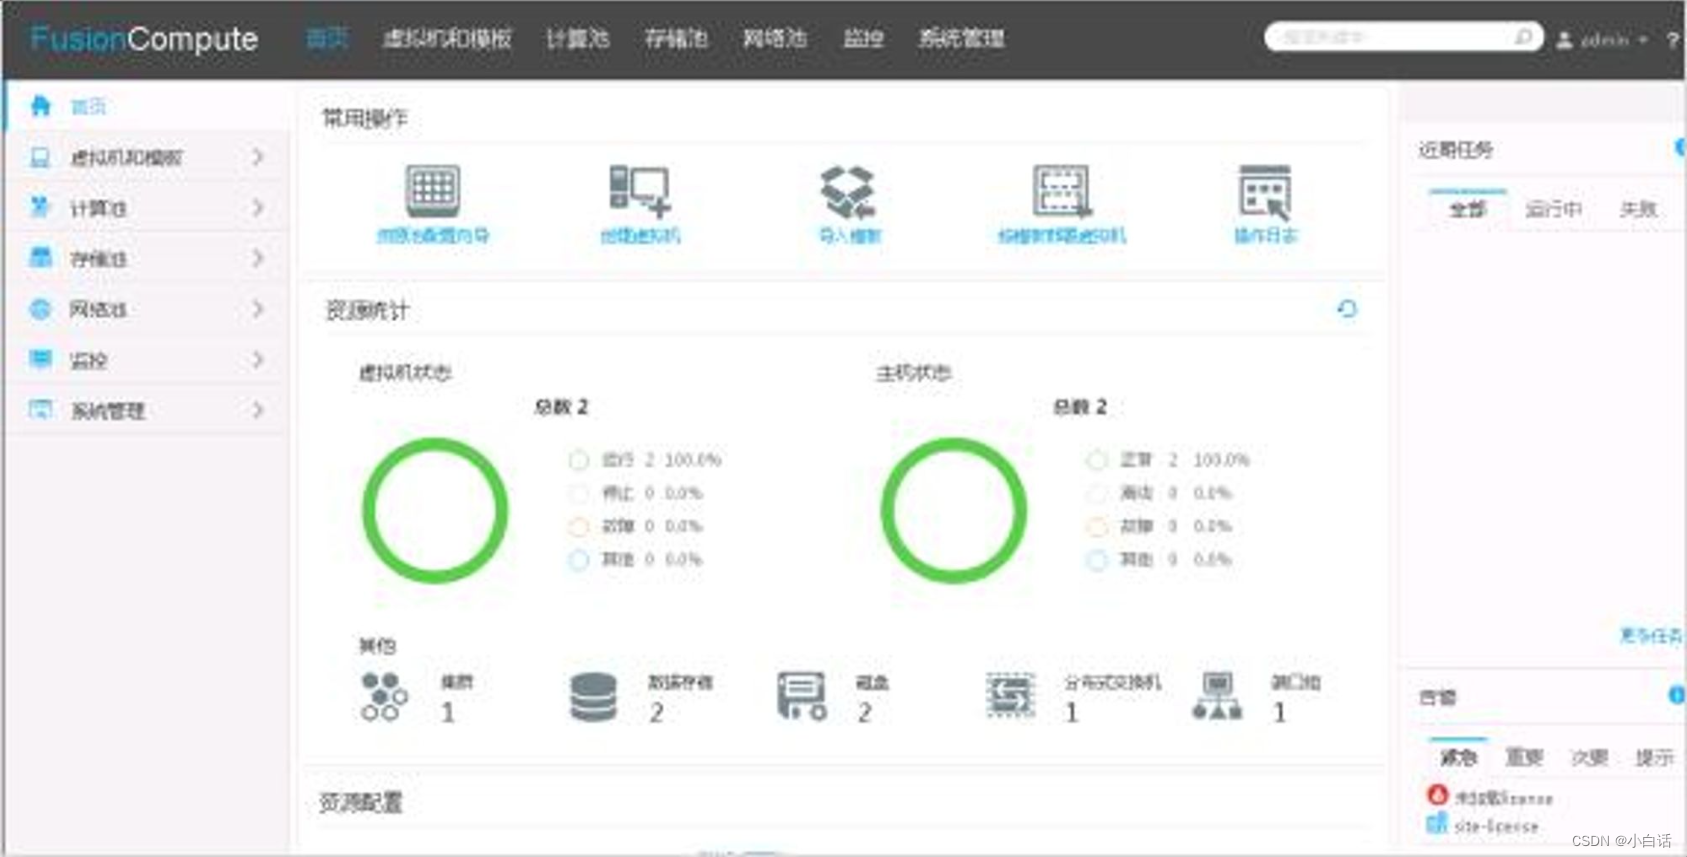Expand the 系统管理 sidebar chevron
The width and height of the screenshot is (1687, 857).
[258, 410]
